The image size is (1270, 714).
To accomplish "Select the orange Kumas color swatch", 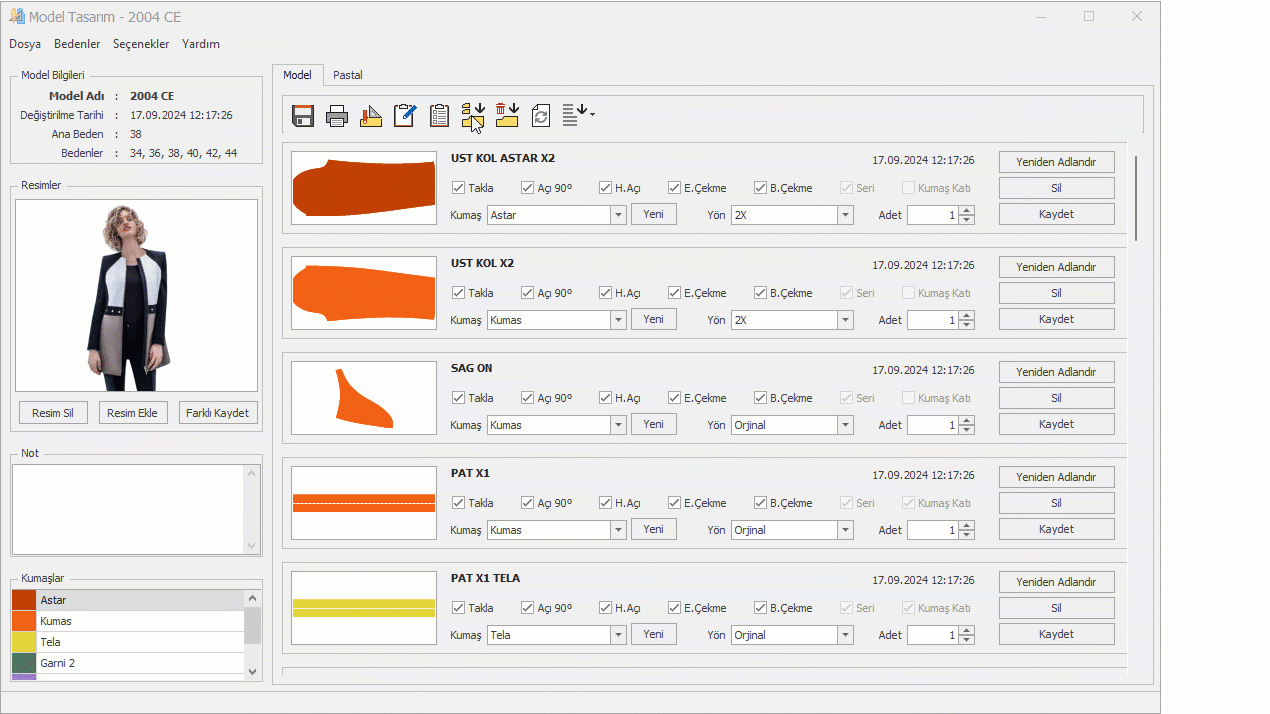I will coord(24,621).
